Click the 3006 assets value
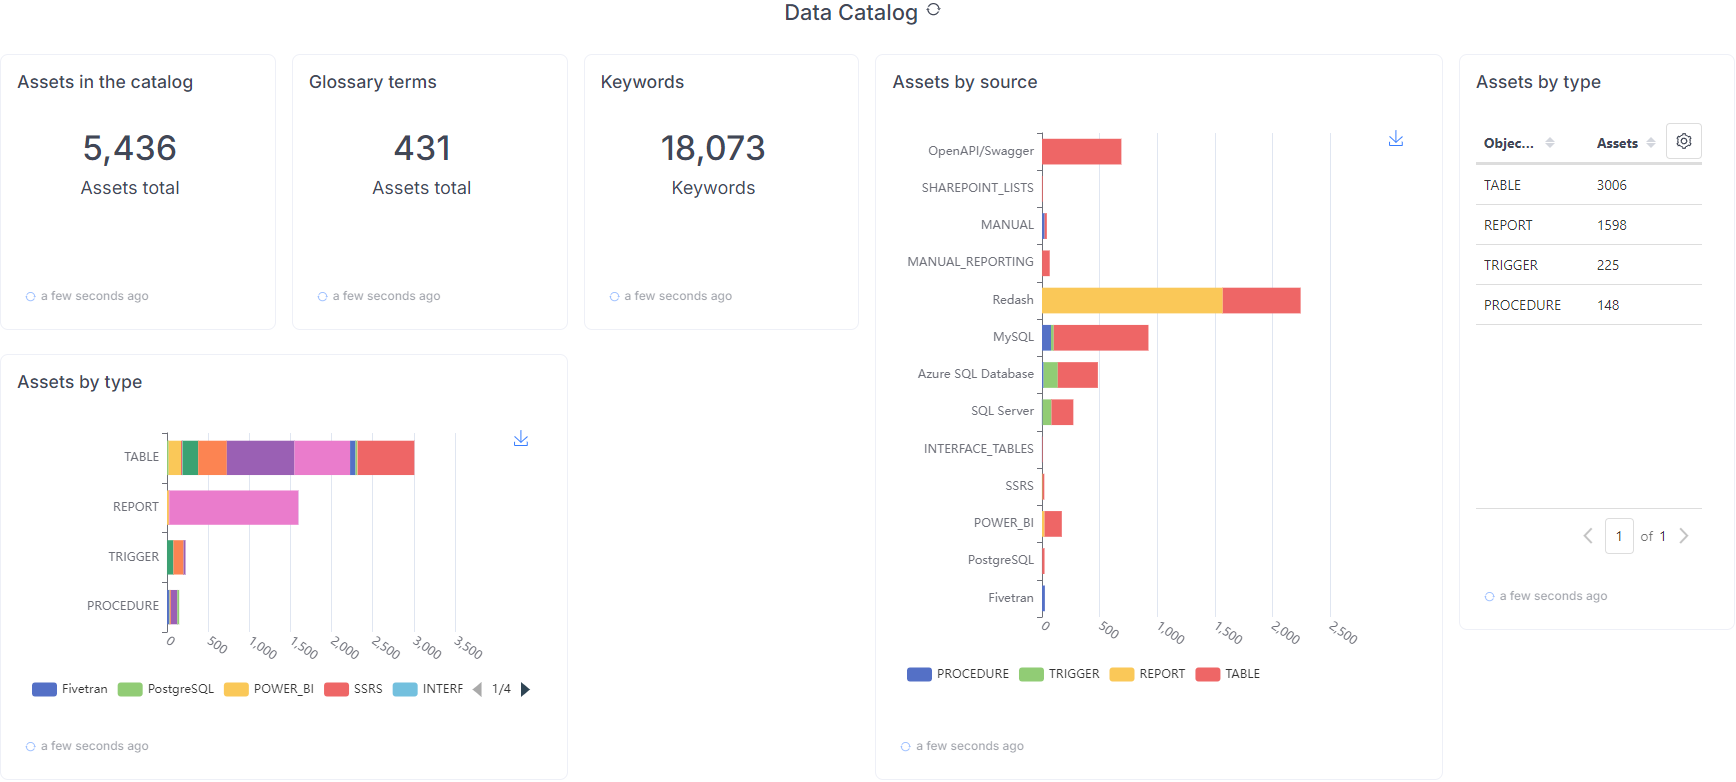Screen dimensions: 1736x782 click(1612, 185)
